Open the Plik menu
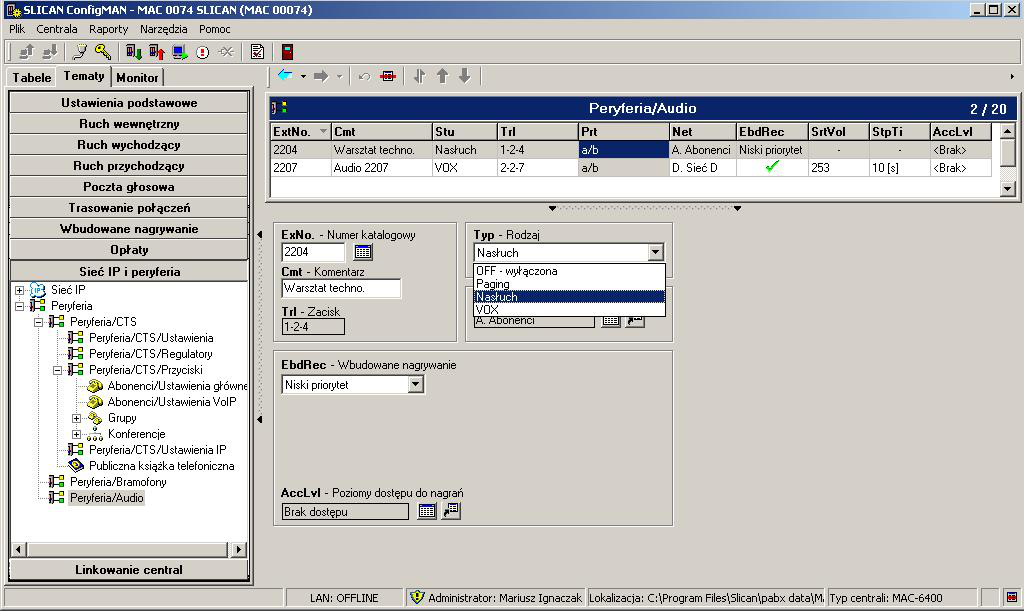The height and width of the screenshot is (611, 1024). (x=17, y=29)
